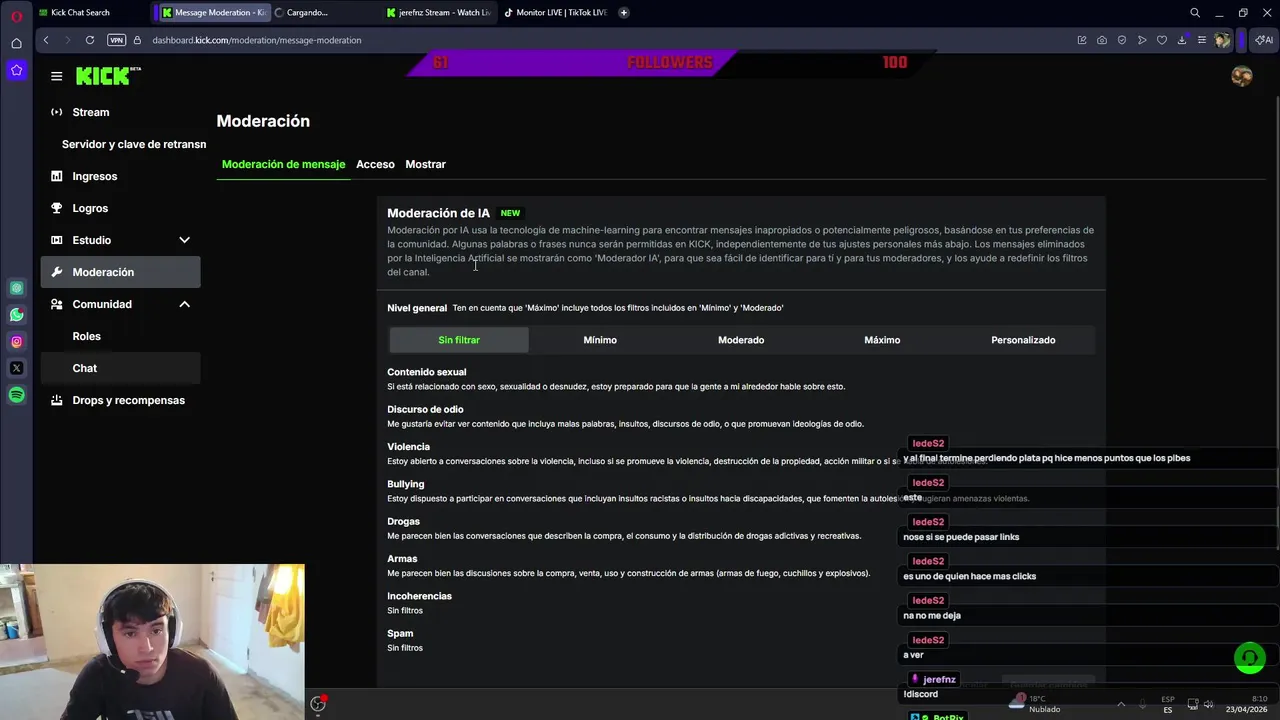Click the Spam category heading
This screenshot has height=720, width=1280.
pos(400,633)
